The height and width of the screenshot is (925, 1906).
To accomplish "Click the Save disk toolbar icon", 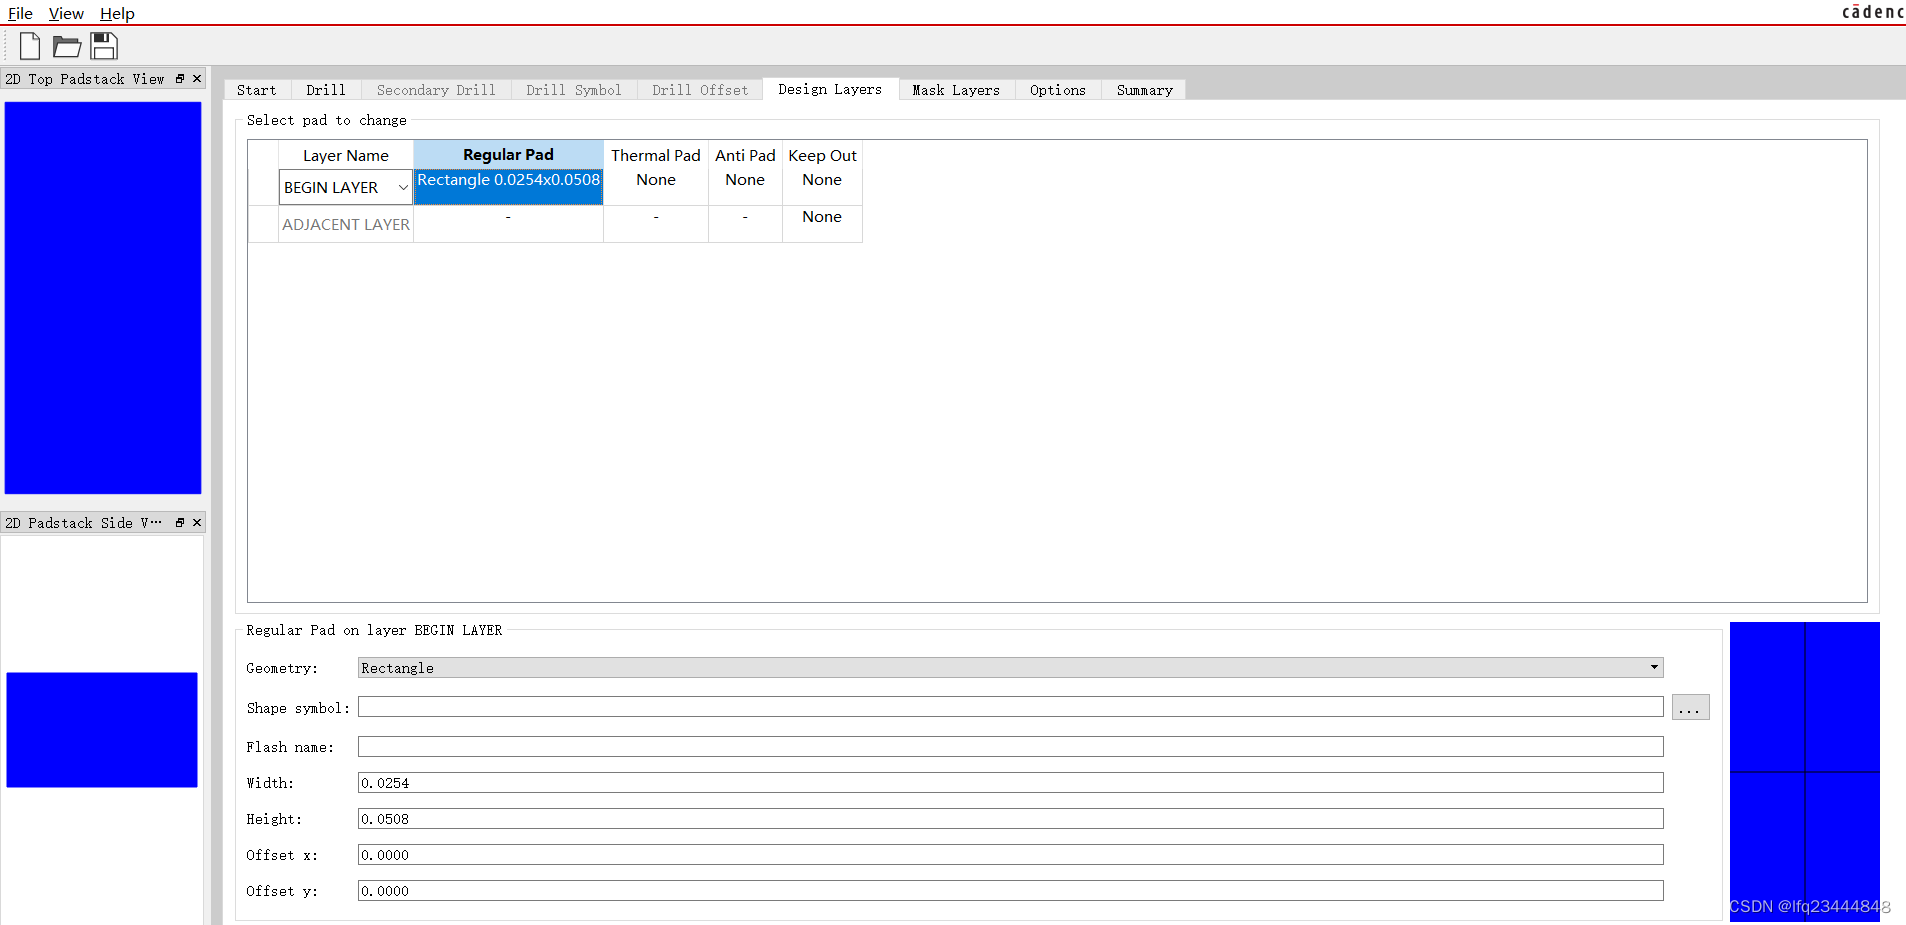I will [104, 46].
